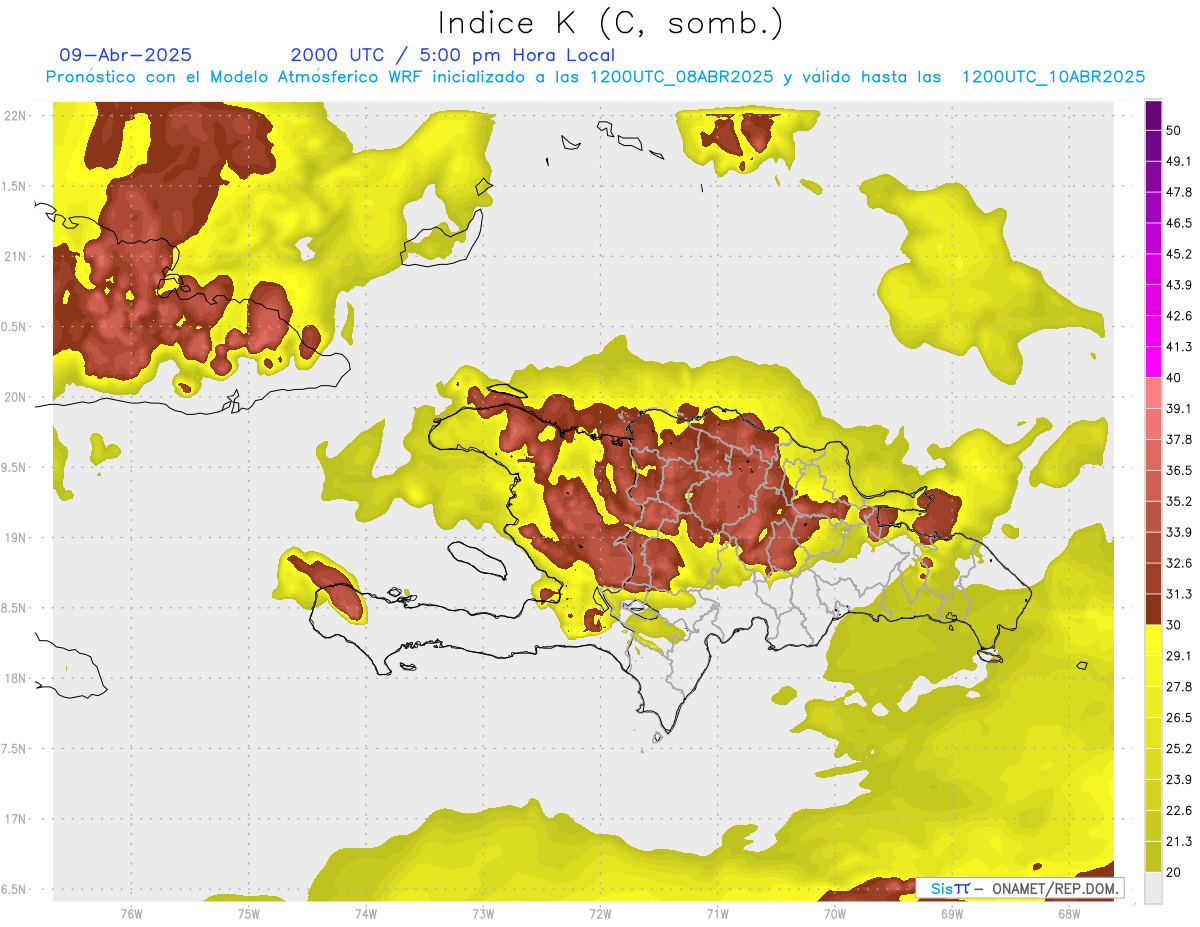Click the colorbar value "43.9"
Viewport: 1200px width, 927px height.
pyautogui.click(x=1179, y=285)
